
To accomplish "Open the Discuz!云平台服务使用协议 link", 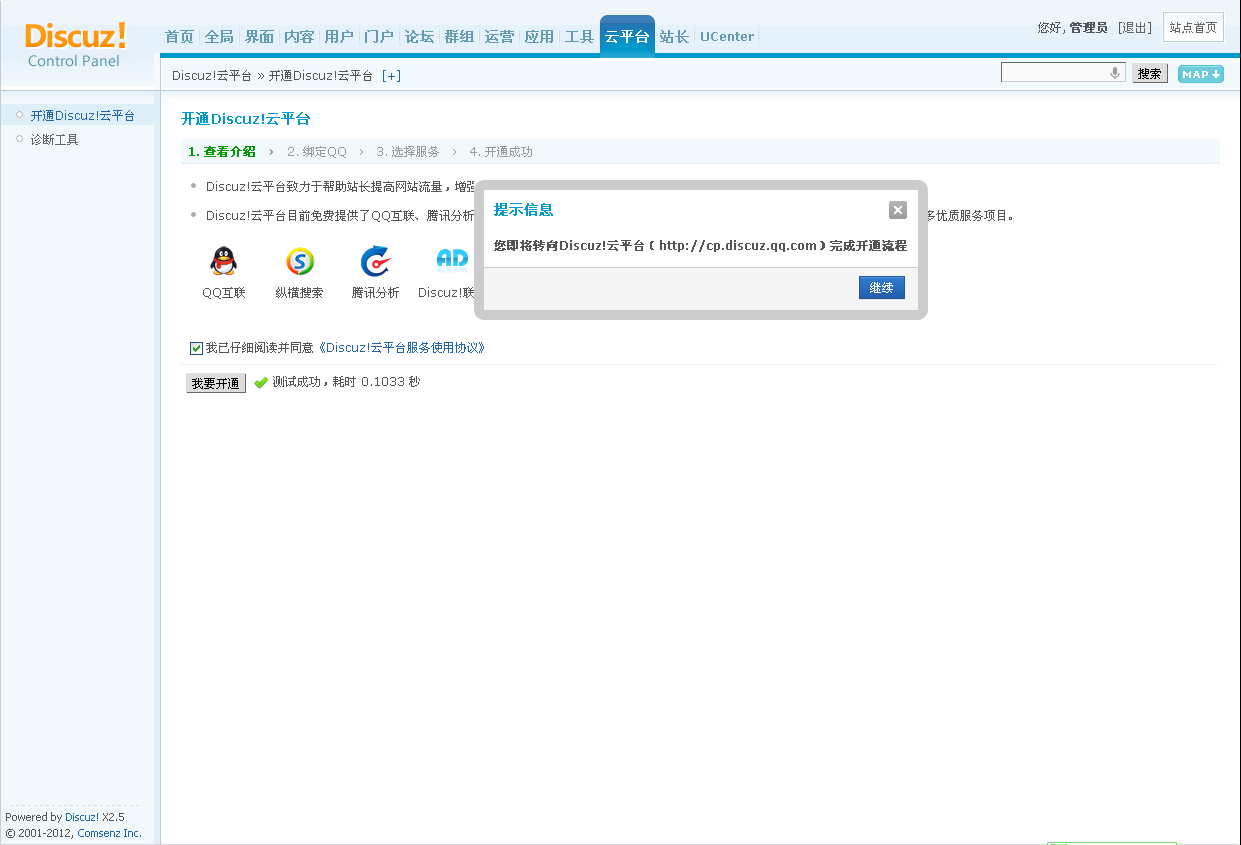I will coord(401,348).
